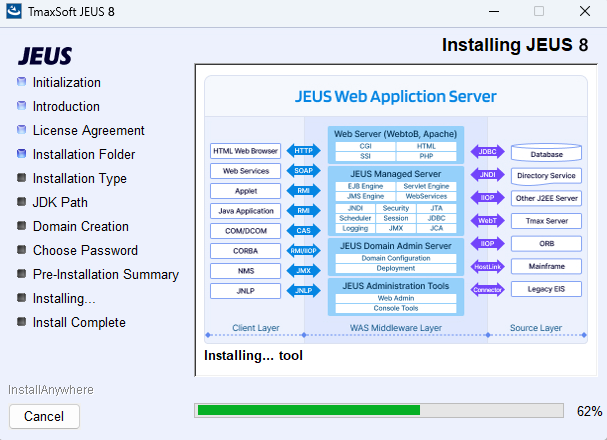This screenshot has height=440, width=607.
Task: Click the Domain Creation step bullet icon
Action: pos(21,226)
